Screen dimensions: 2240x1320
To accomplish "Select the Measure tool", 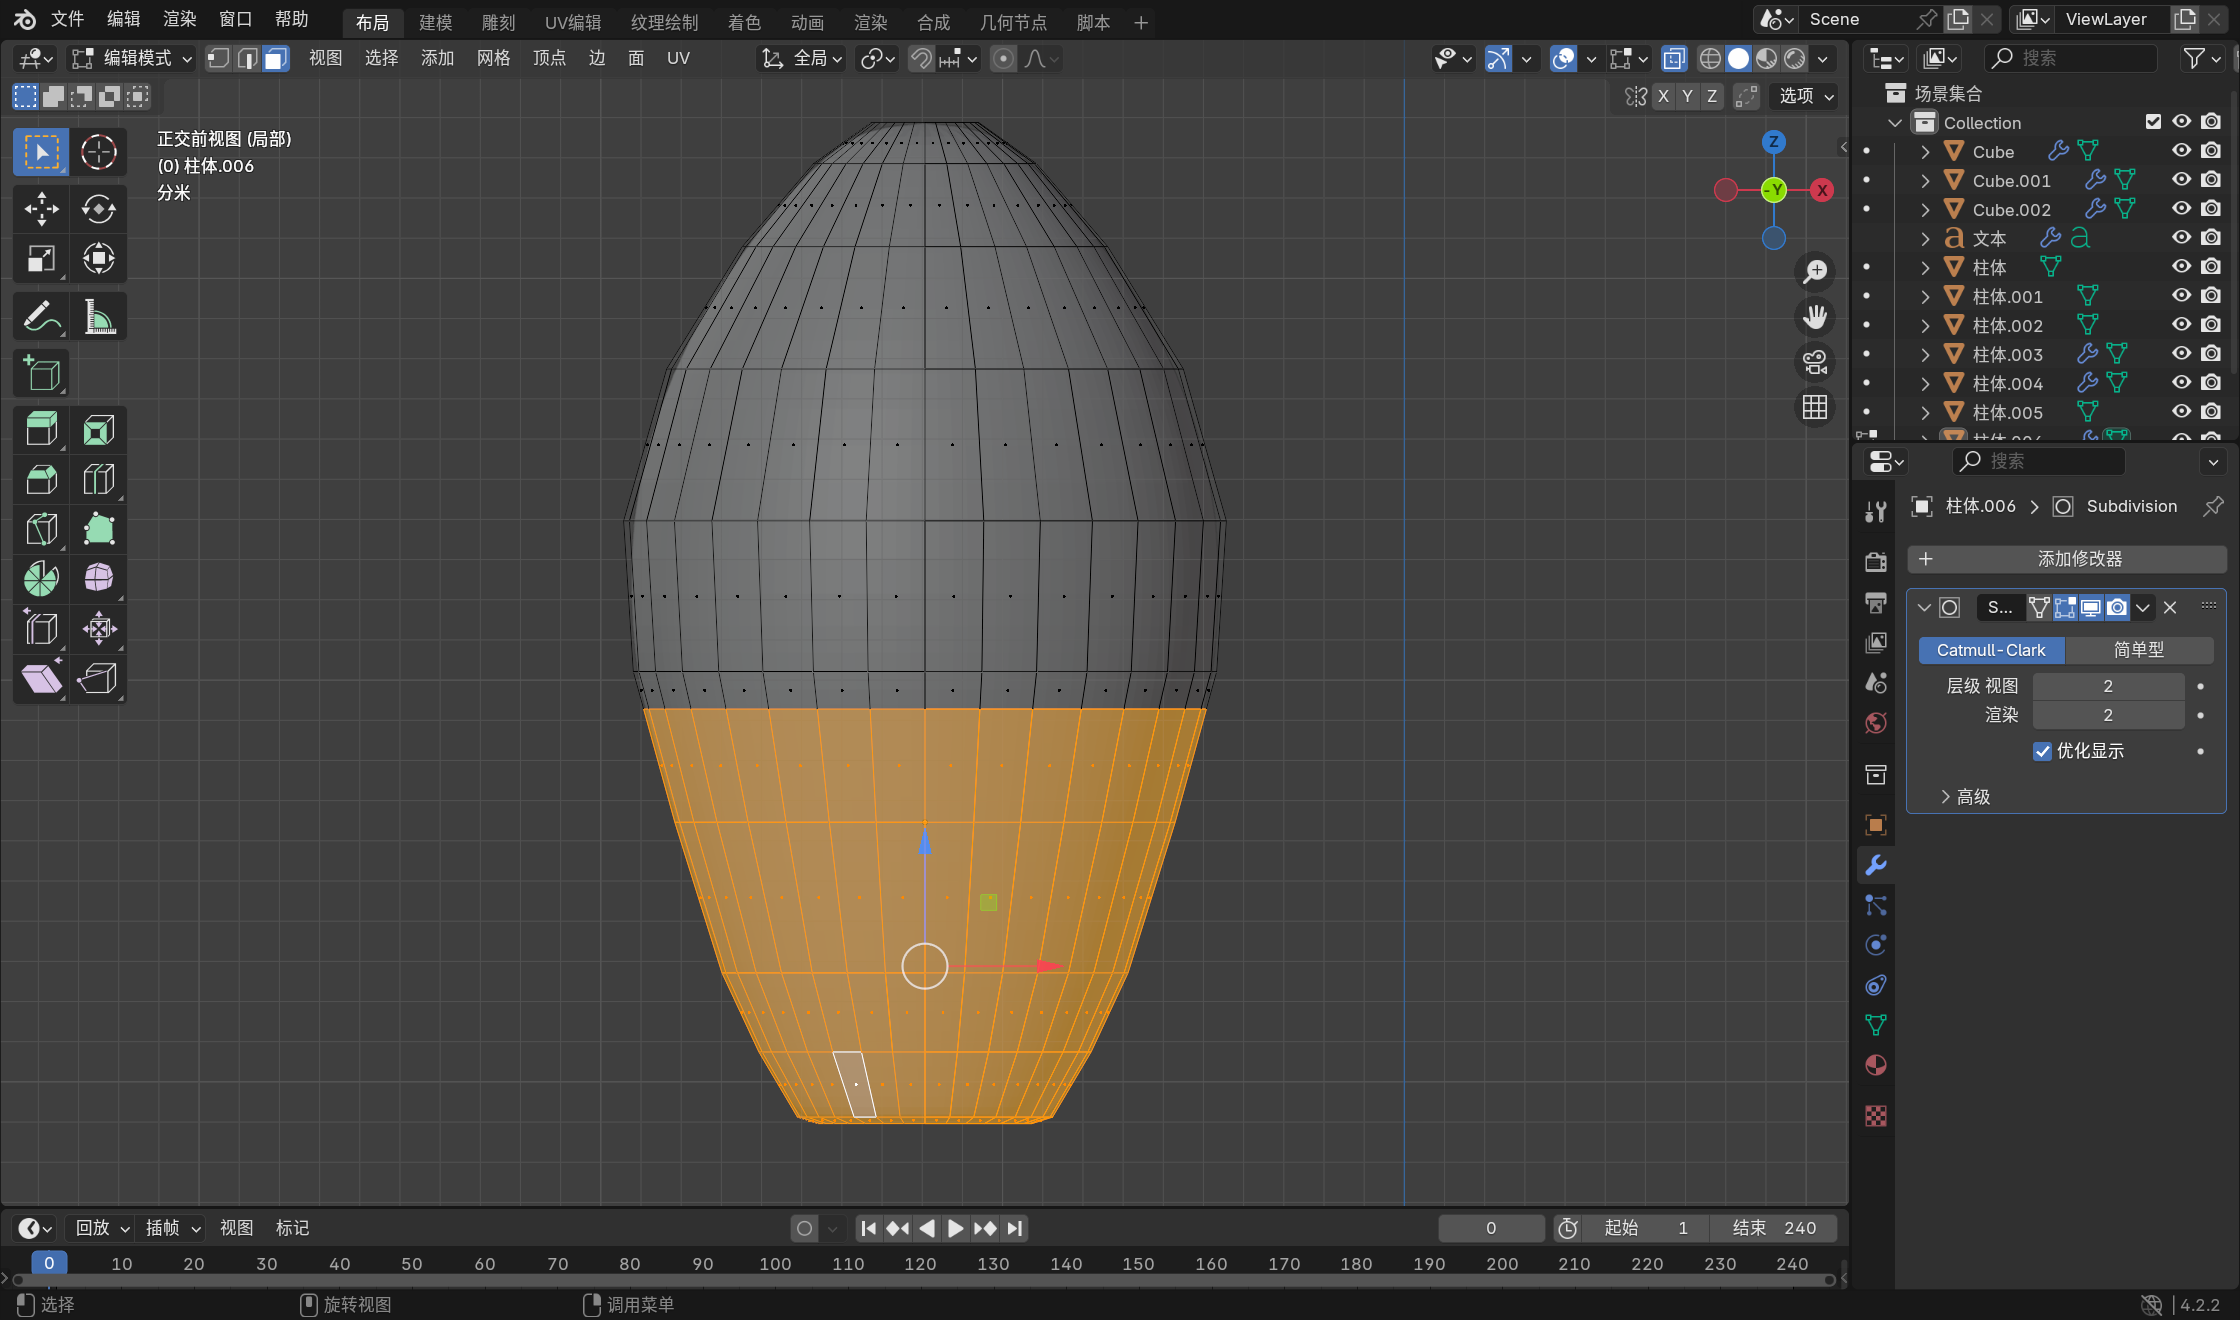I will [x=98, y=317].
